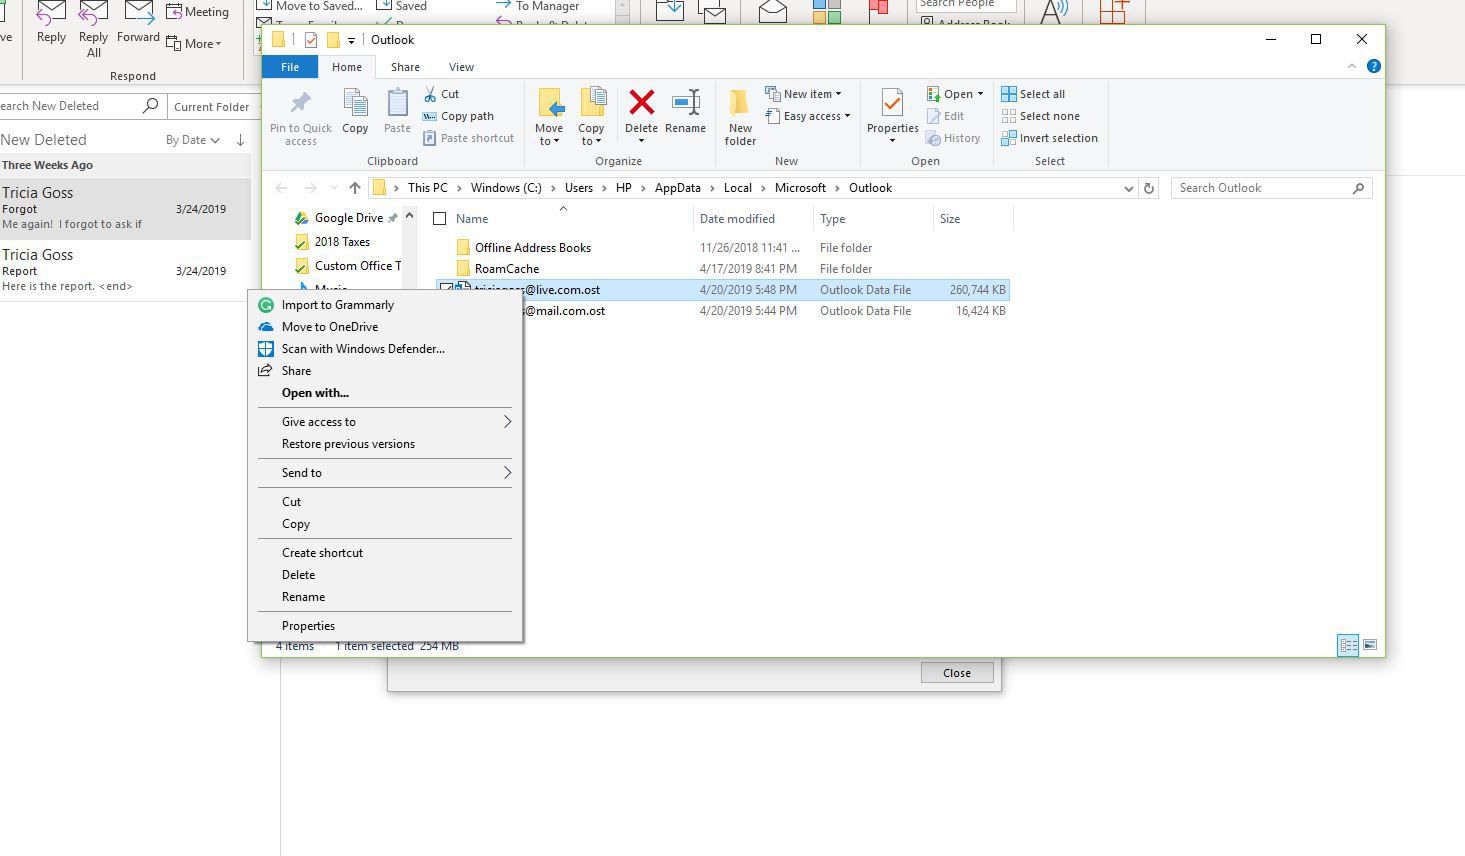Screen dimensions: 1465x856
Task: Click the Search Outlook folder field
Action: coord(1271,188)
